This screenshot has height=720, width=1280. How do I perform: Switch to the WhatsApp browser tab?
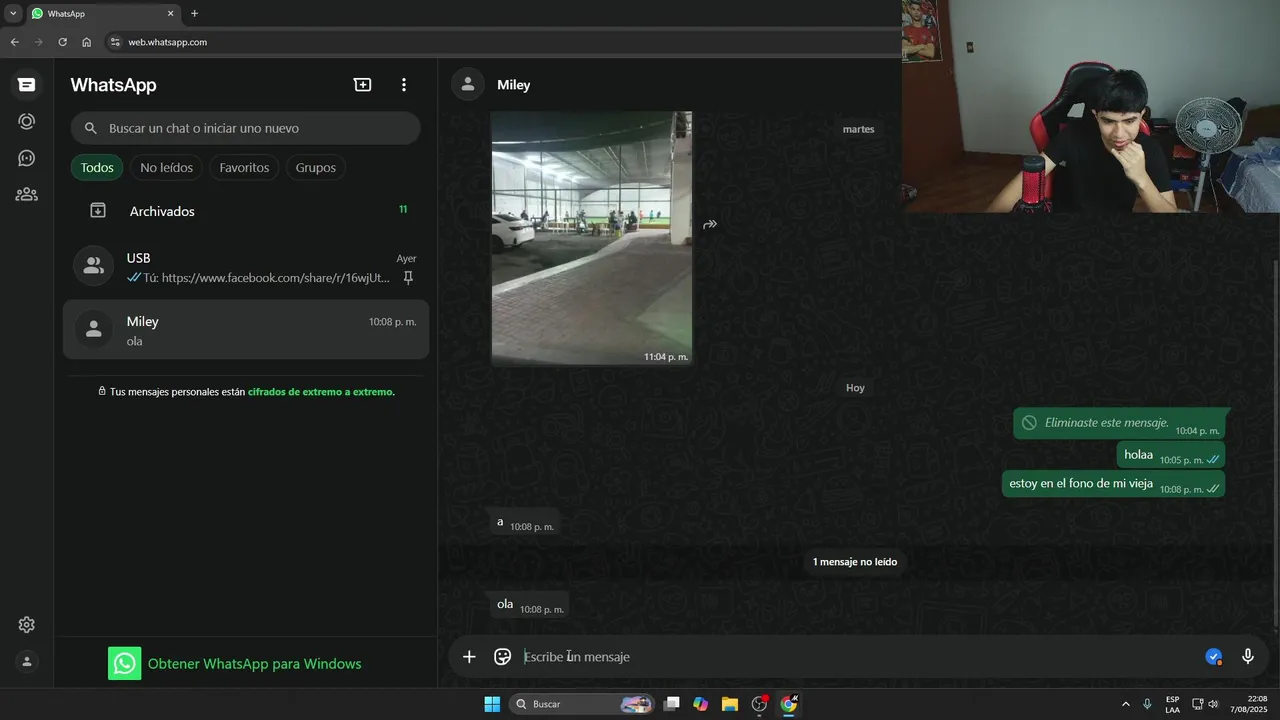[x=102, y=14]
